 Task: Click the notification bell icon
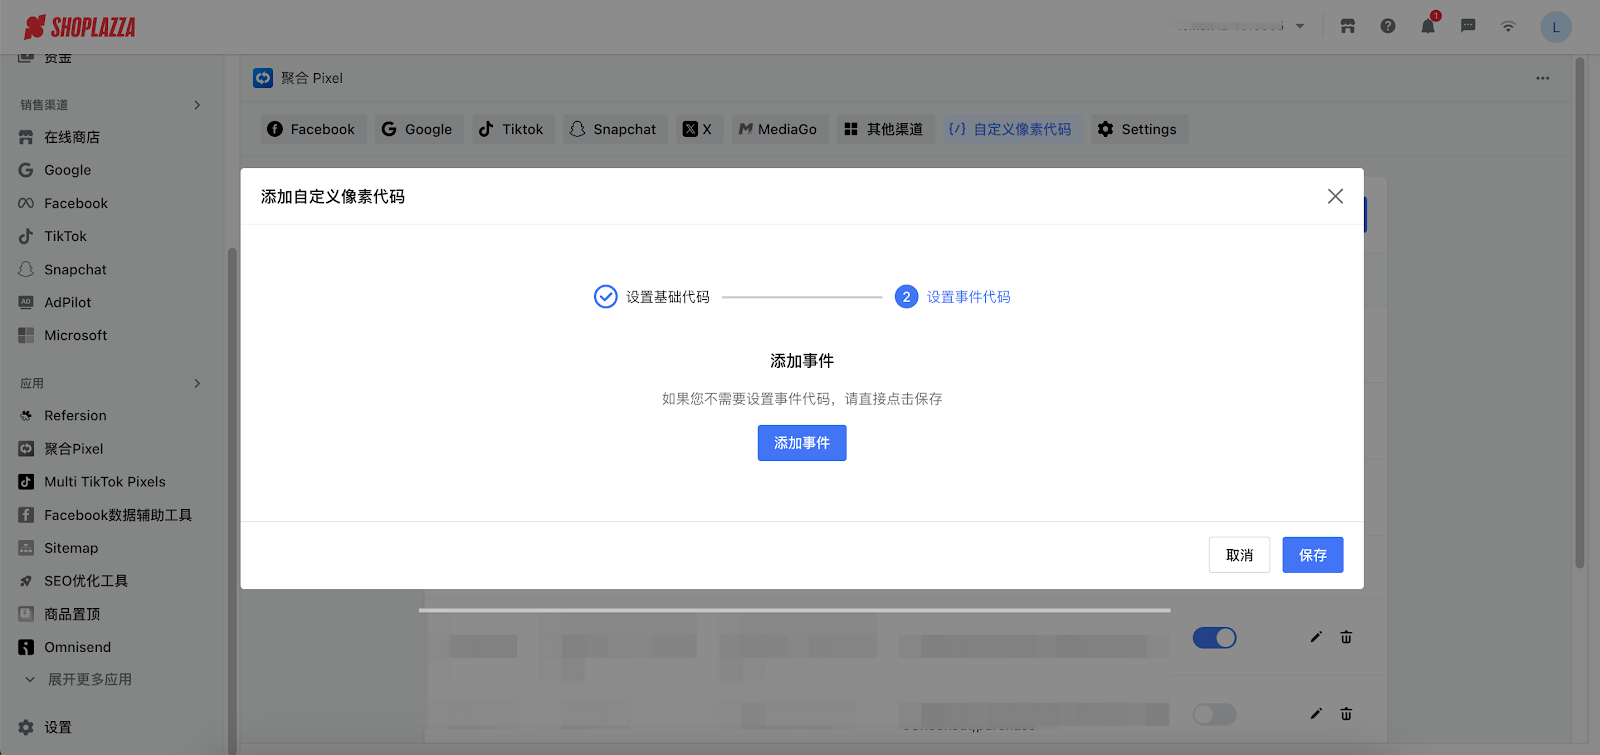[1427, 27]
